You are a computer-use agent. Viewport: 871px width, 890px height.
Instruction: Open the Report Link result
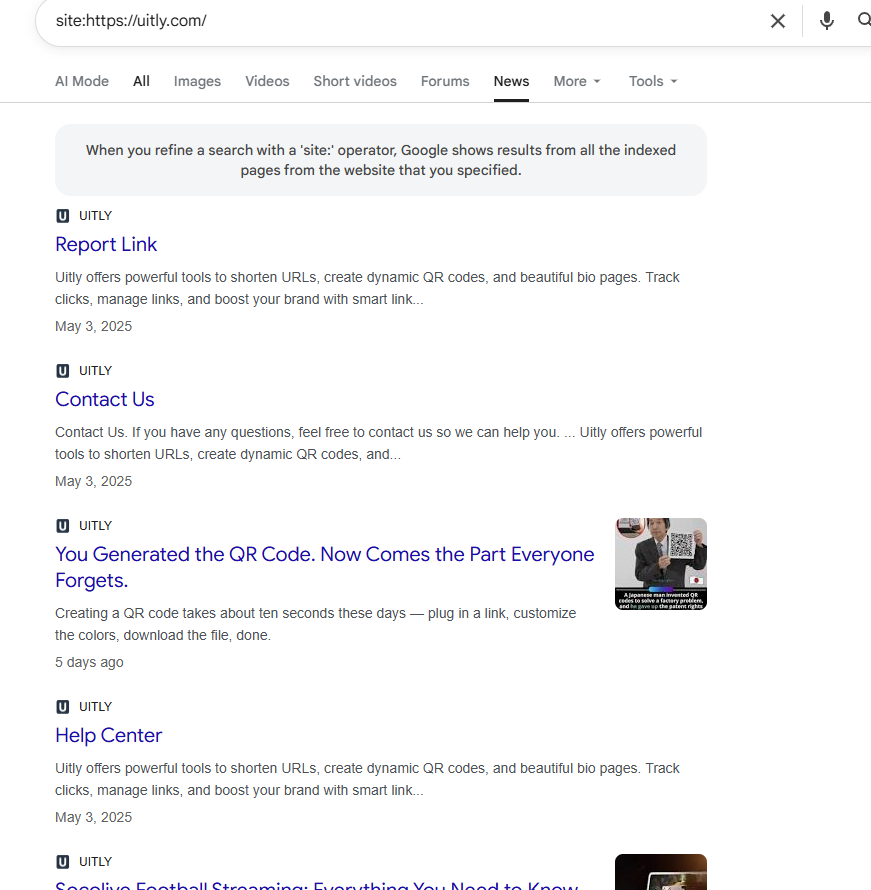[x=106, y=244]
